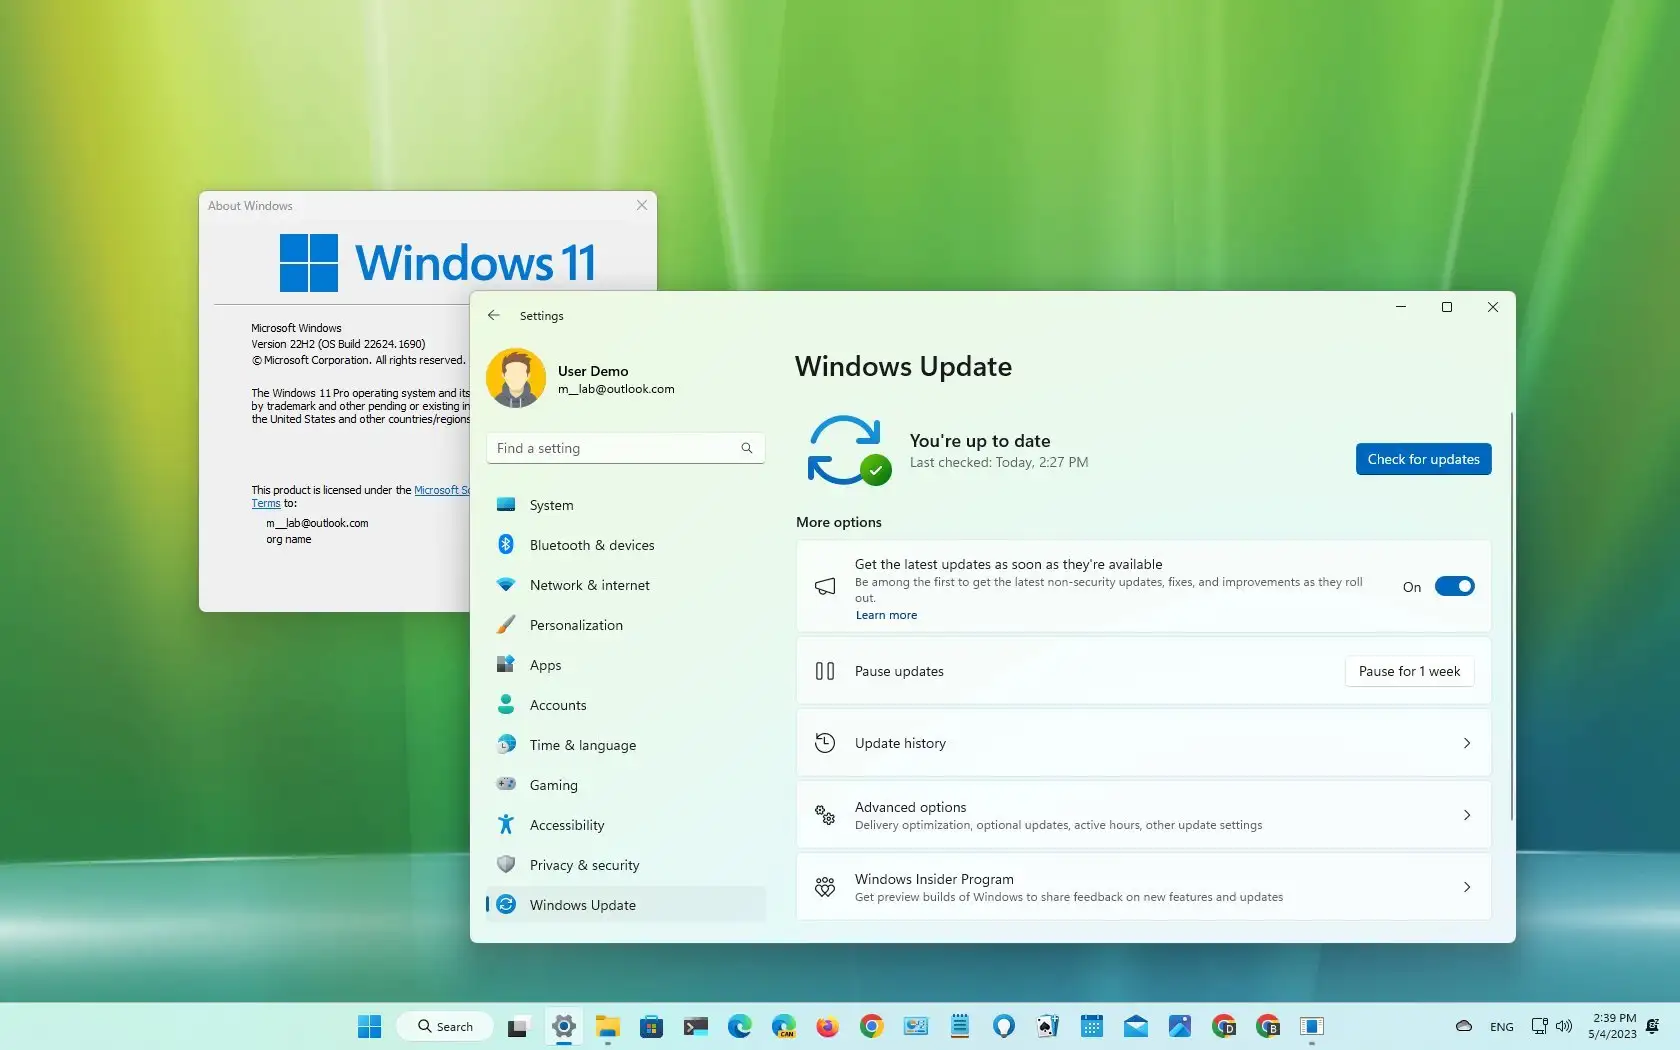Click the search icon in Find a setting box
Screen dimensions: 1680x1050
tap(746, 448)
